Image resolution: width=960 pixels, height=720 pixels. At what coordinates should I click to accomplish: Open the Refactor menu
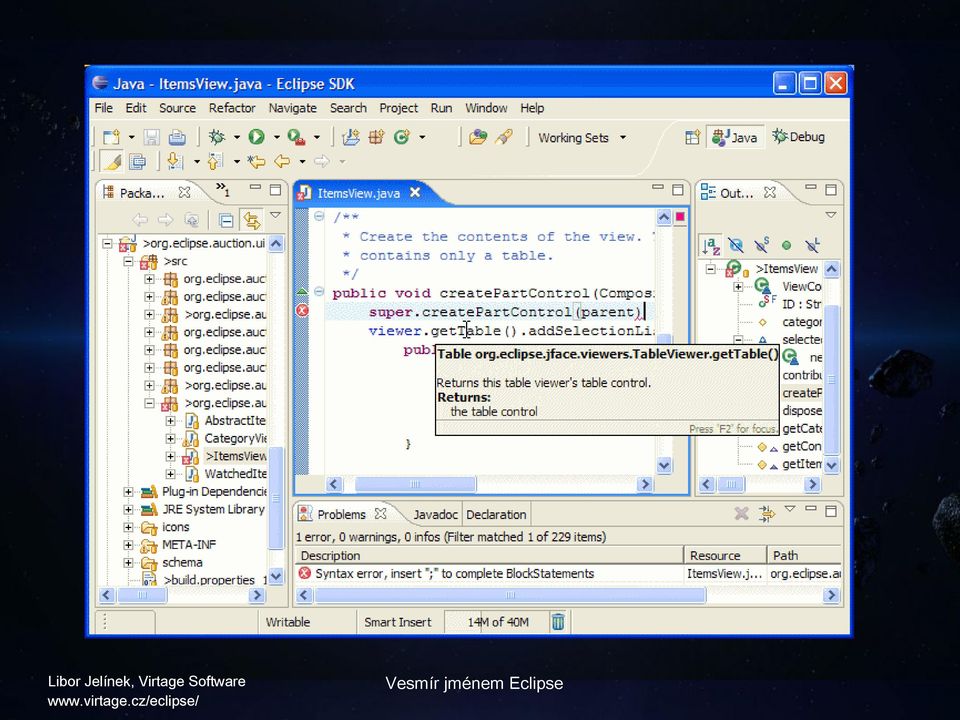point(232,108)
